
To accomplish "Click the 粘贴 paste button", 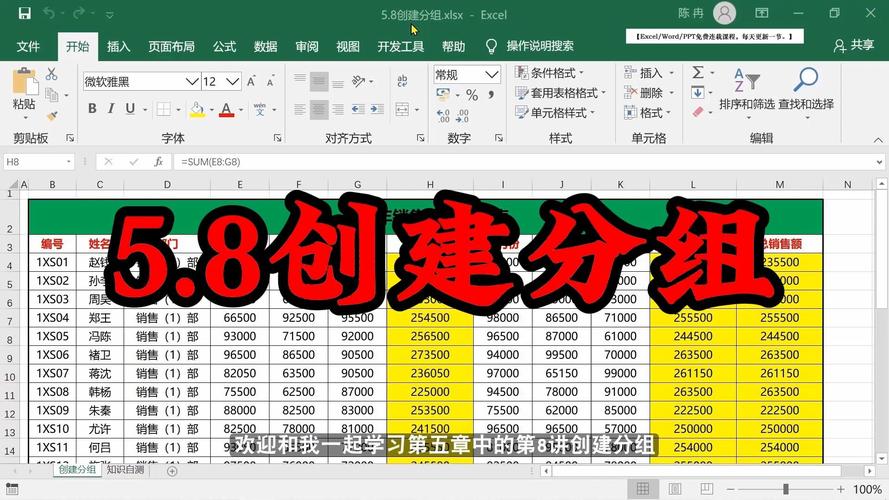I will point(24,93).
